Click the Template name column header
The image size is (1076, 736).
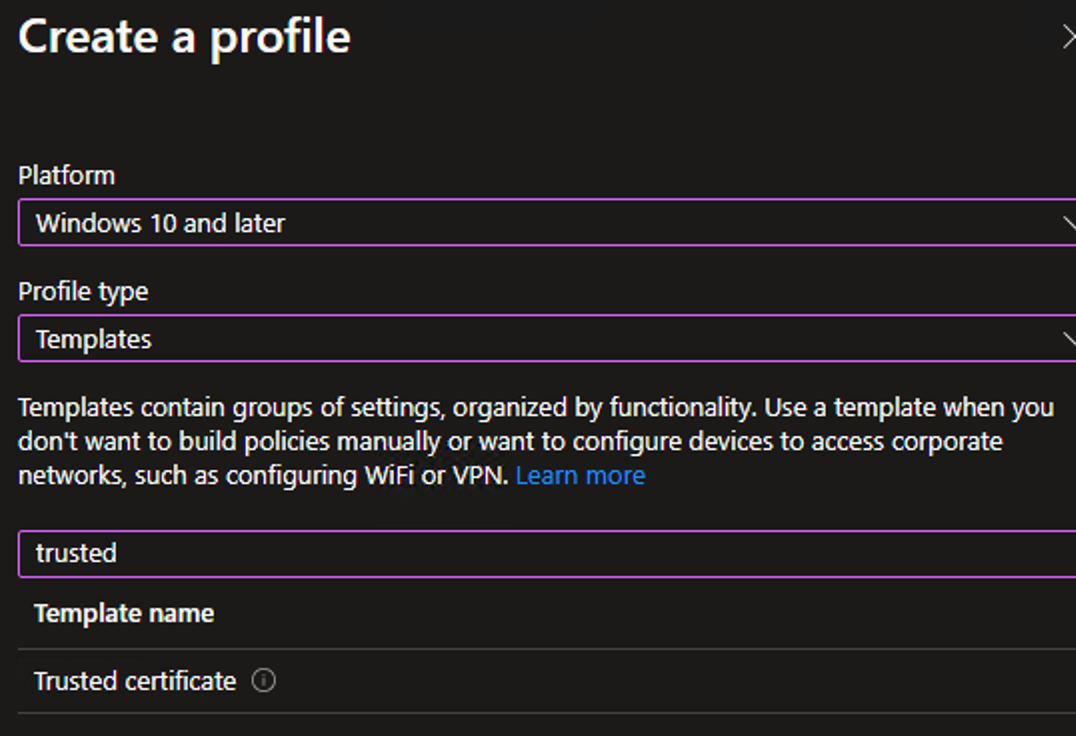tap(124, 613)
